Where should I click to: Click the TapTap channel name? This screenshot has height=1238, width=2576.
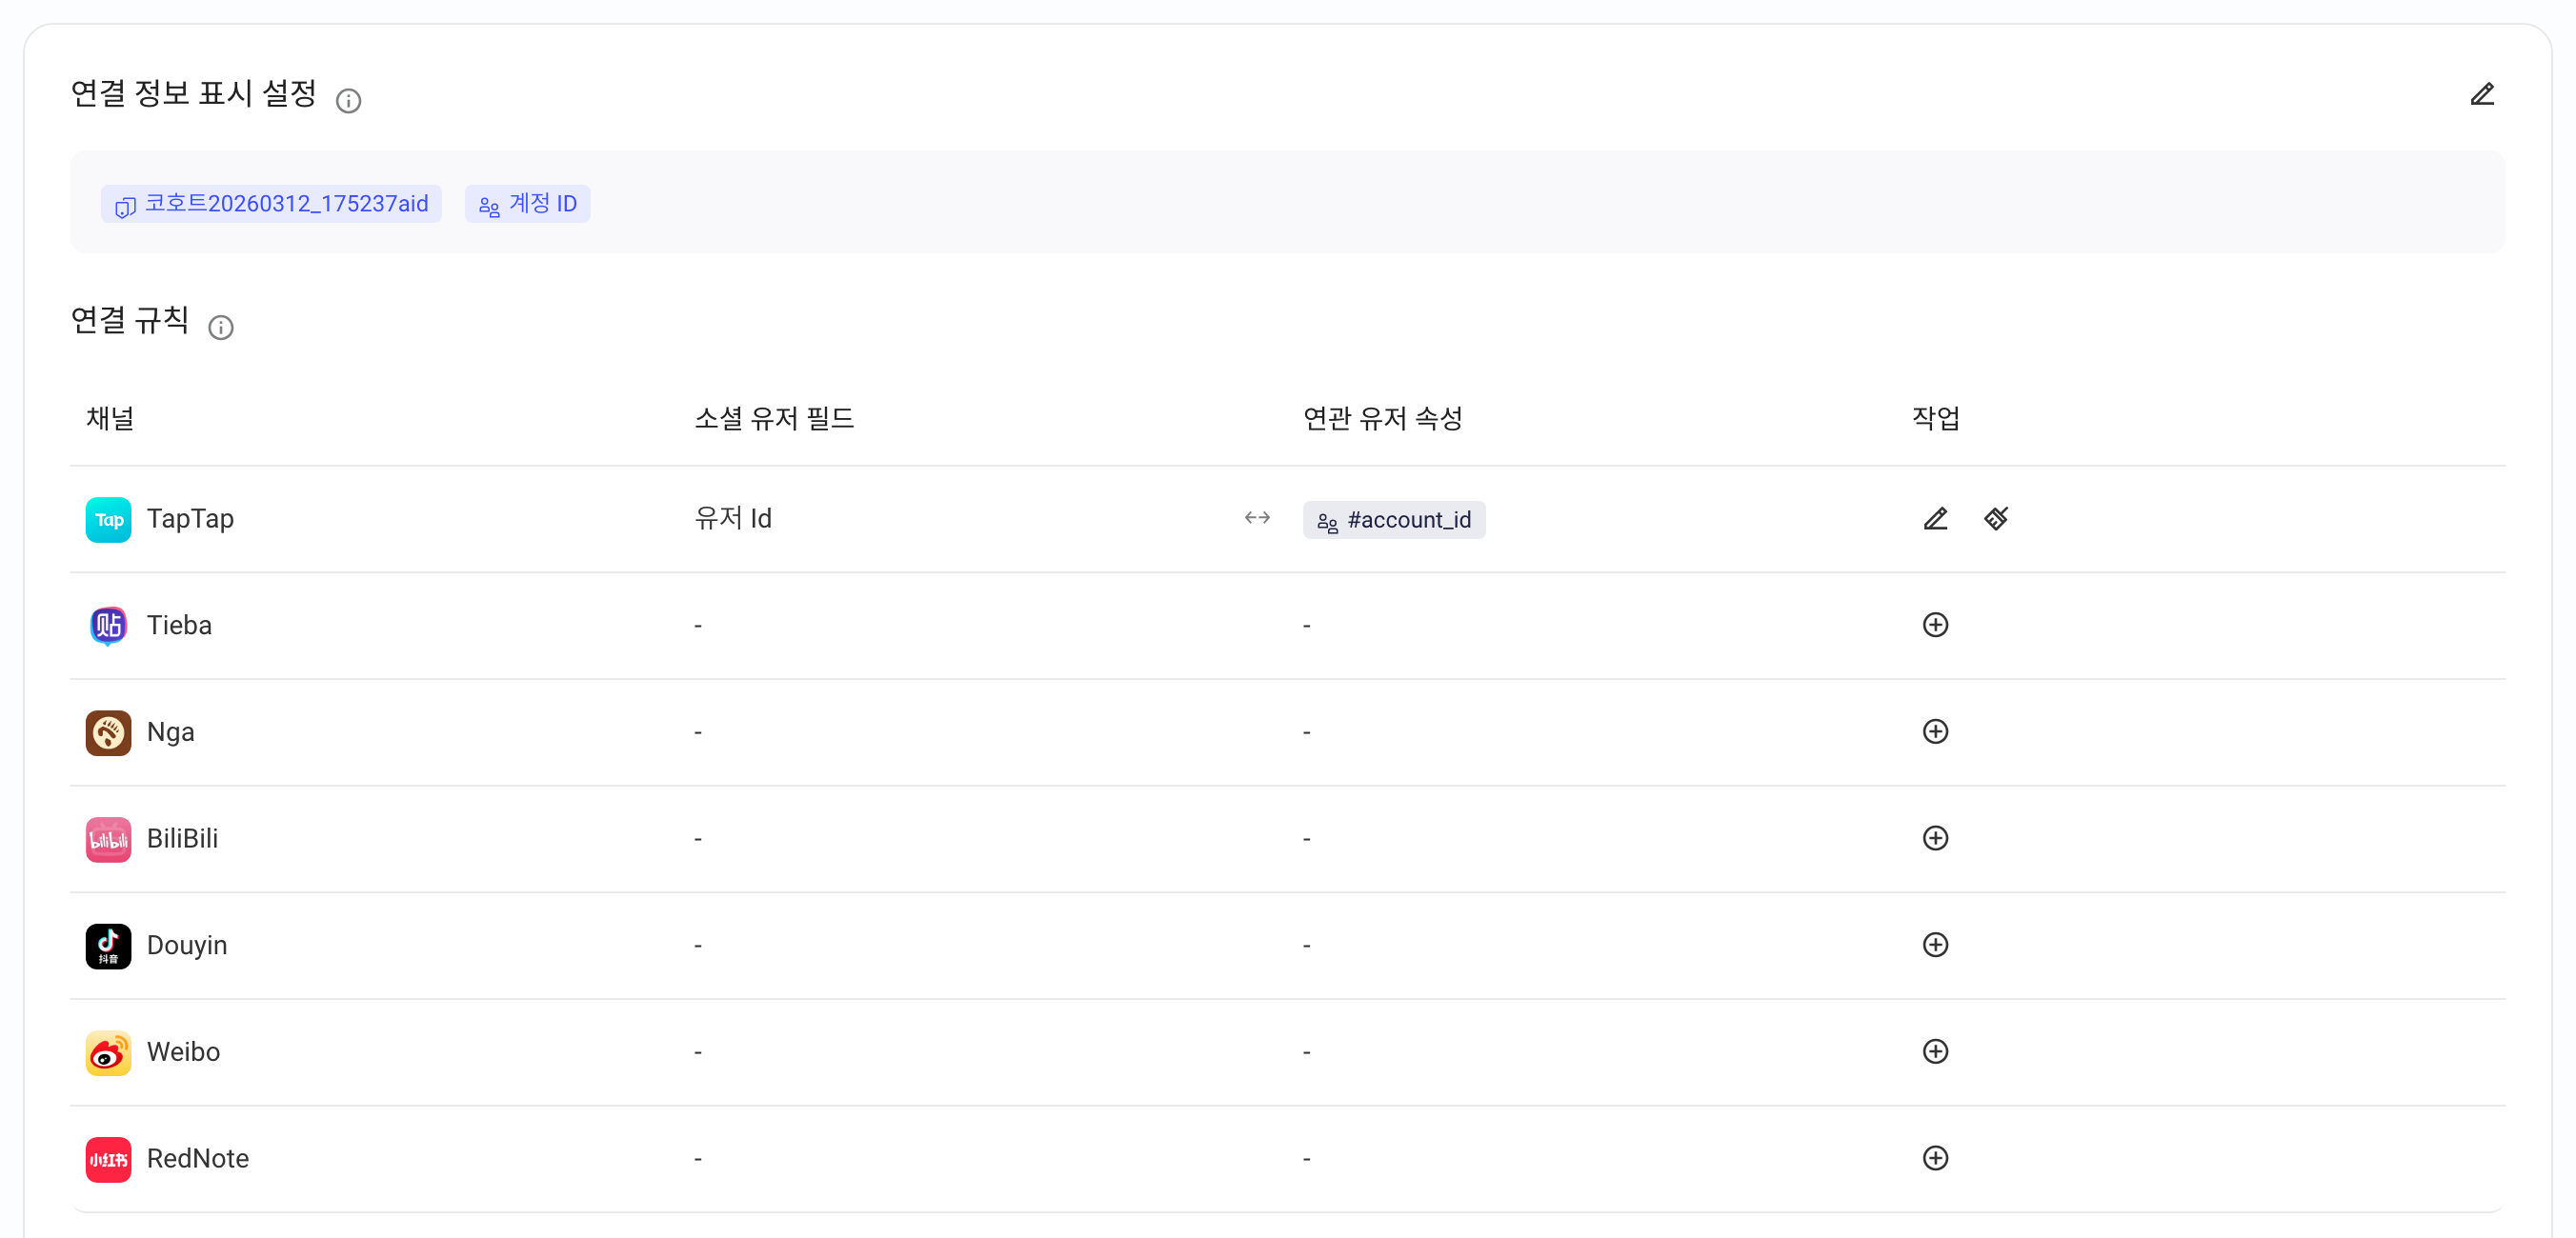[x=190, y=519]
